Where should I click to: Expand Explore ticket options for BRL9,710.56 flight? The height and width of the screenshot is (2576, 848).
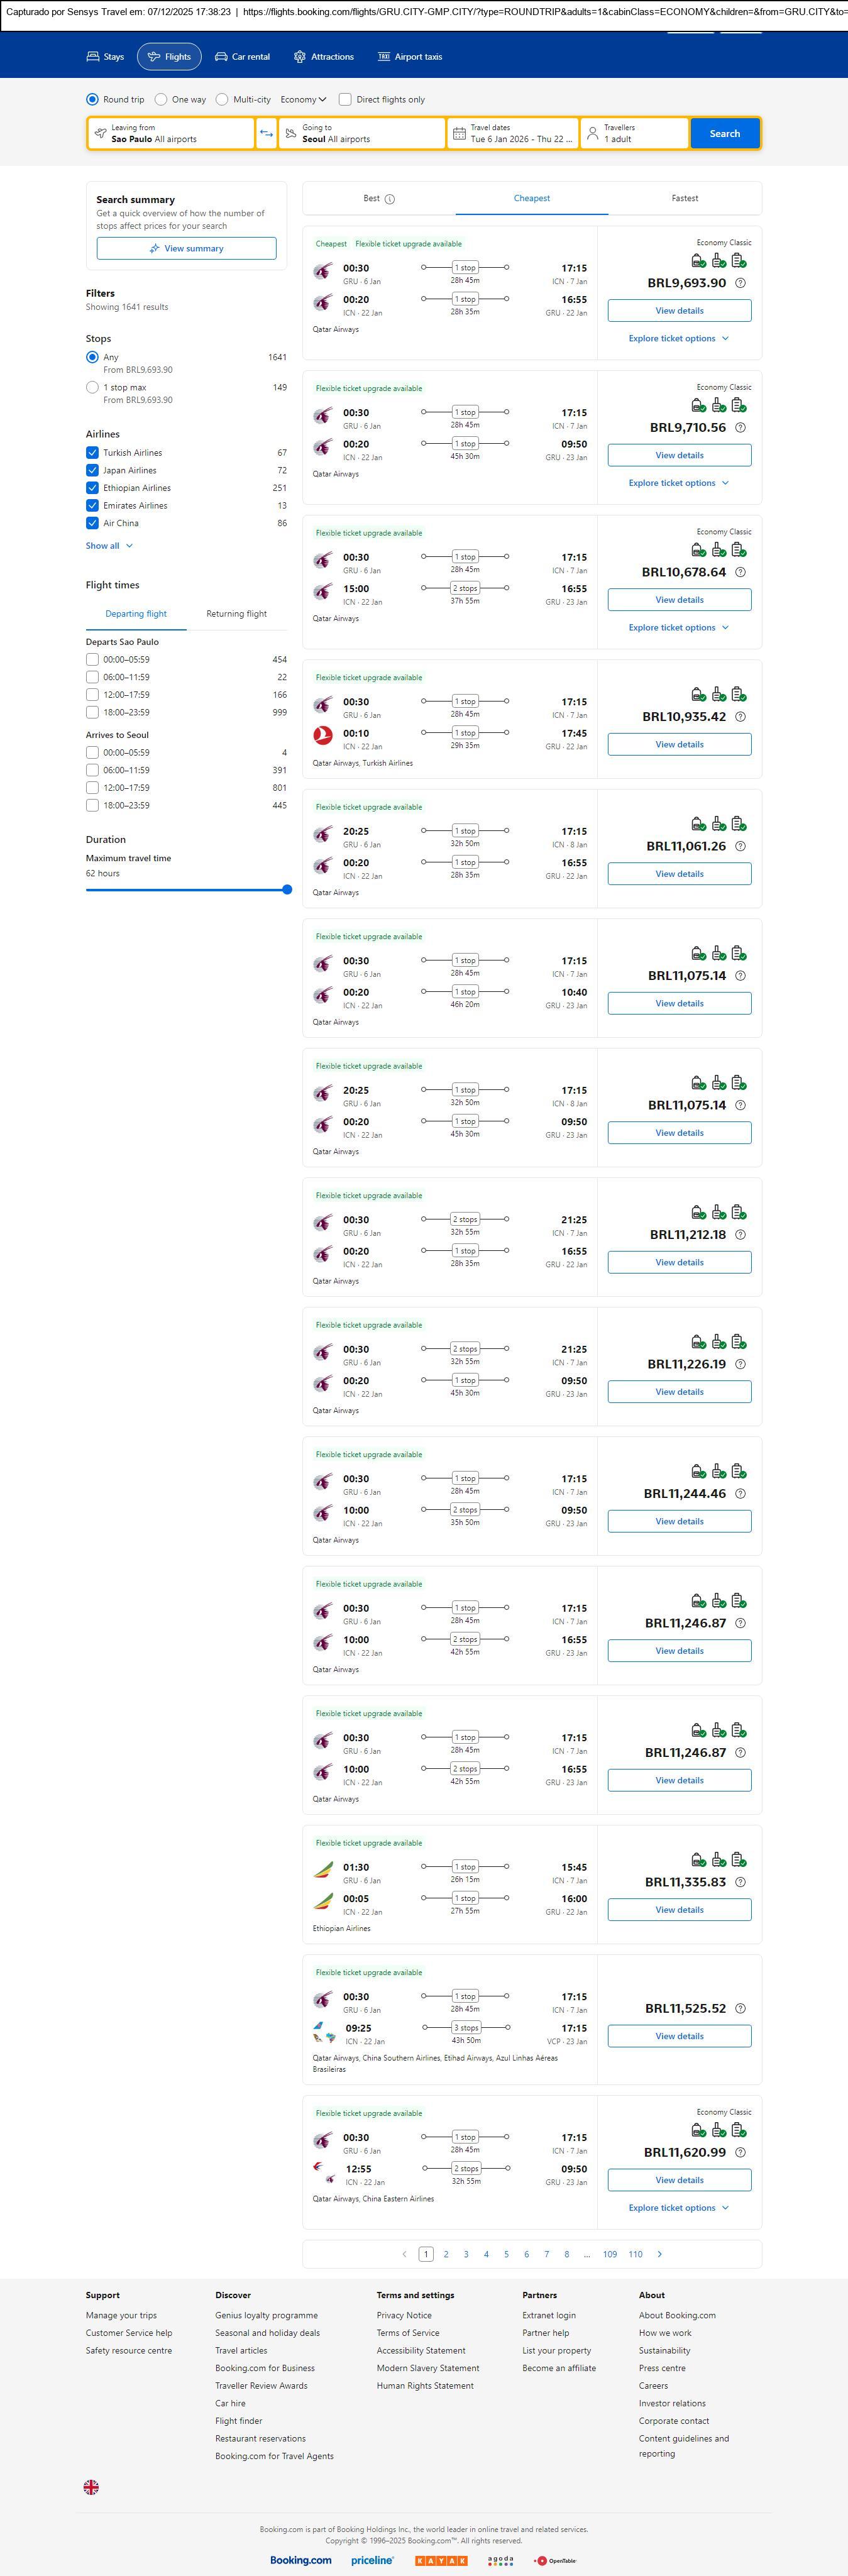(678, 483)
